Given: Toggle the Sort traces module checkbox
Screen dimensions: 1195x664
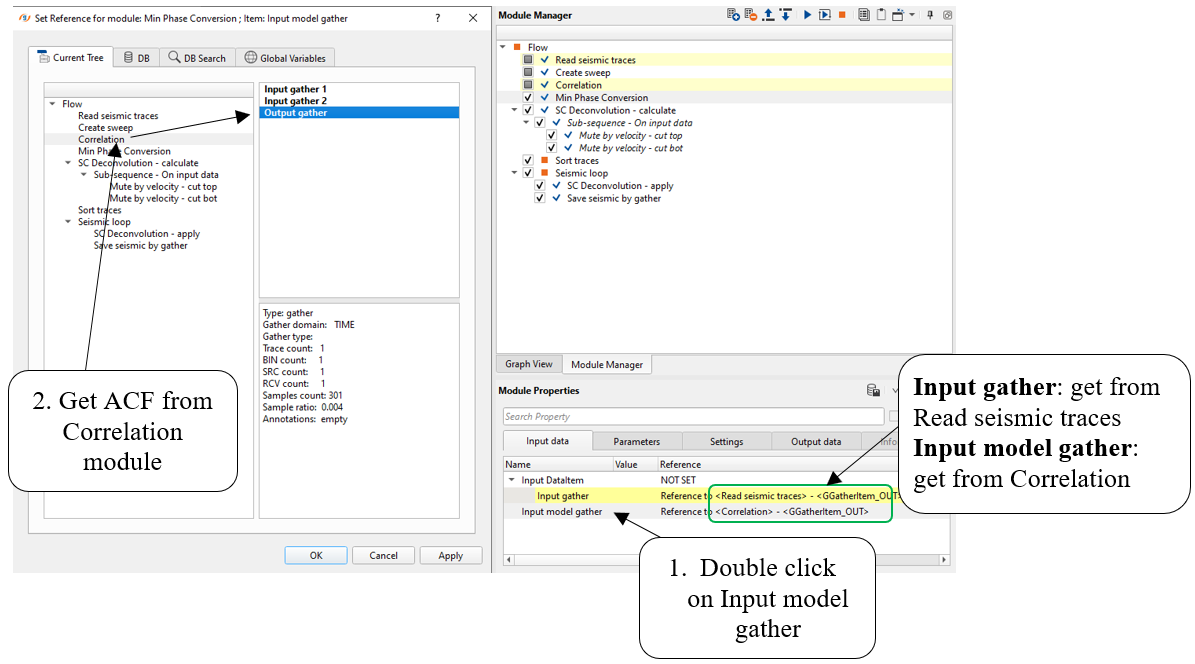Looking at the screenshot, I should click(529, 160).
